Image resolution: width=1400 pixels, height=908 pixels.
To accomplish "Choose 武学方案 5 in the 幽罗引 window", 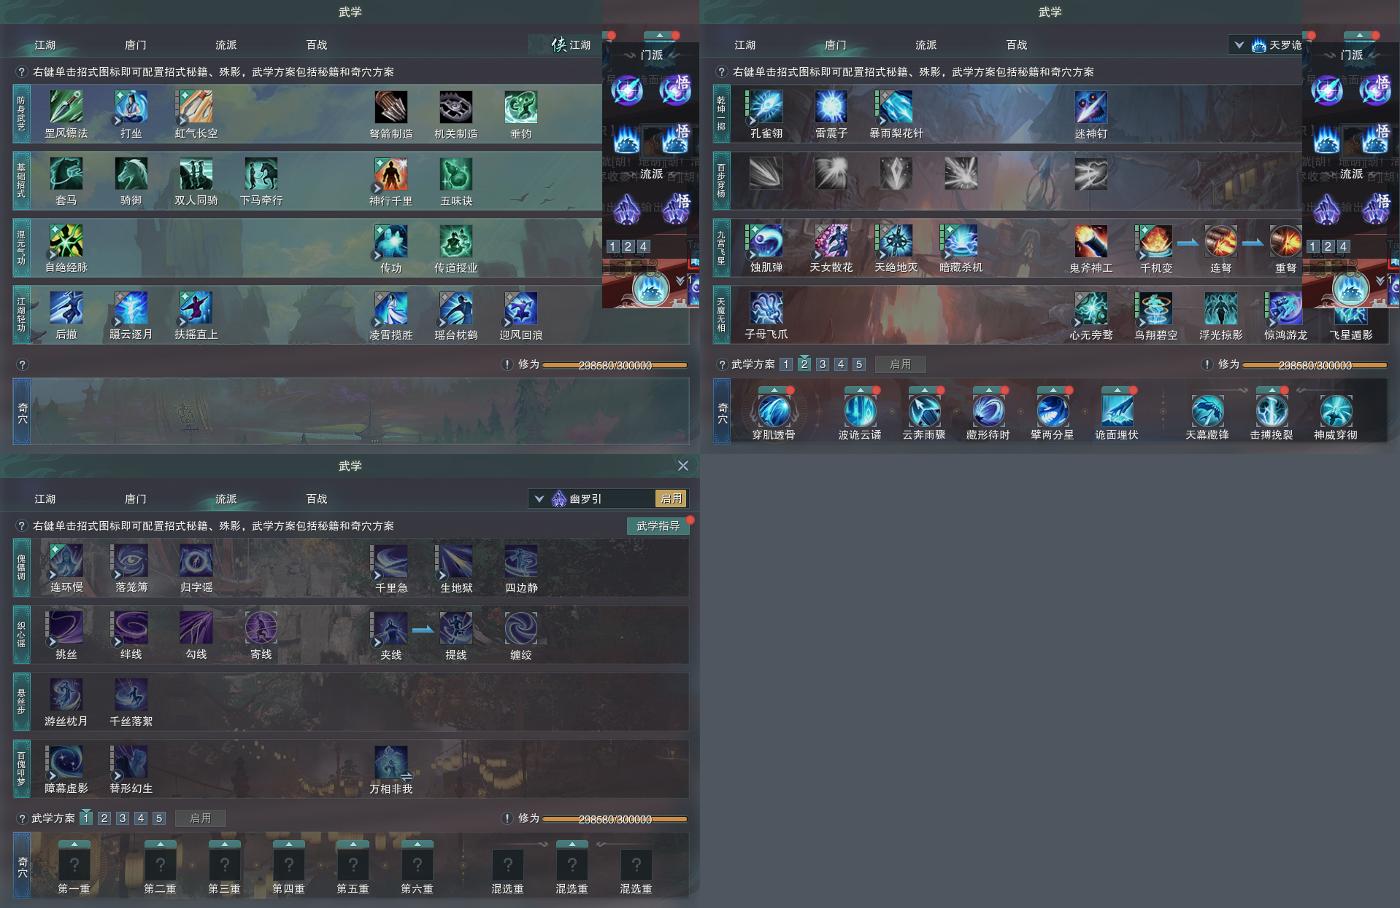I will click(158, 818).
